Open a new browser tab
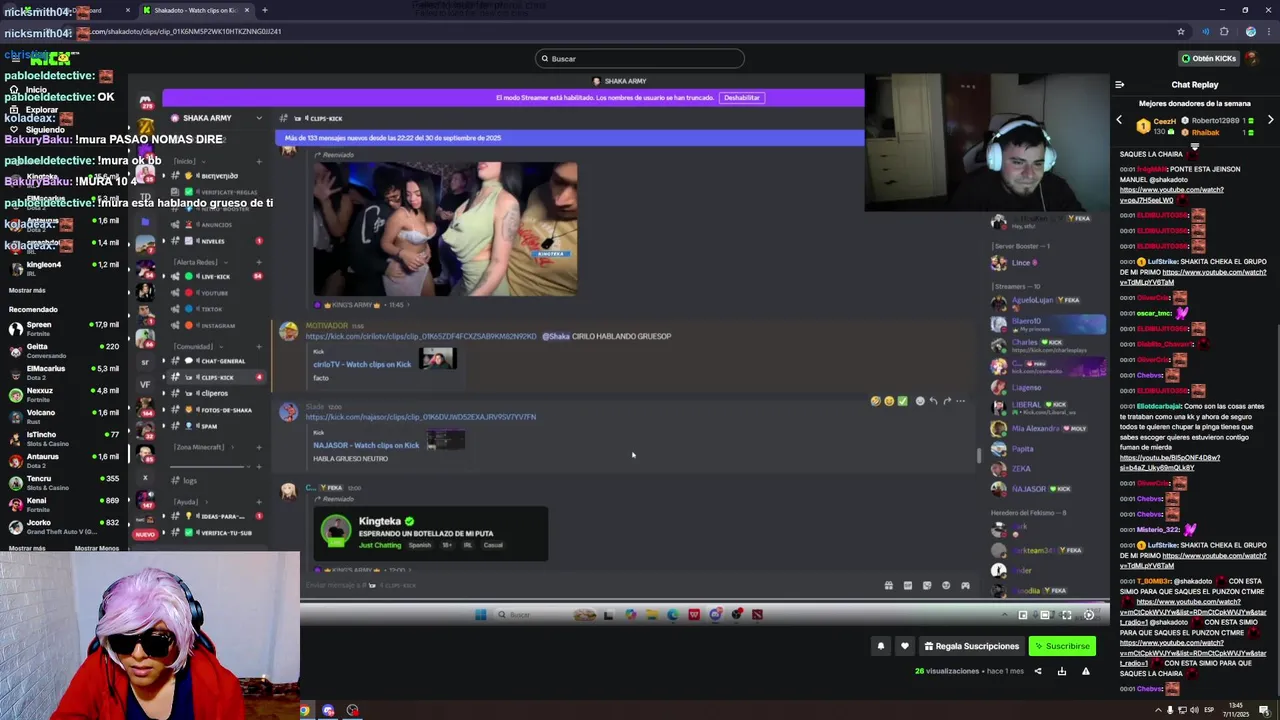This screenshot has height=720, width=1280. tap(265, 10)
